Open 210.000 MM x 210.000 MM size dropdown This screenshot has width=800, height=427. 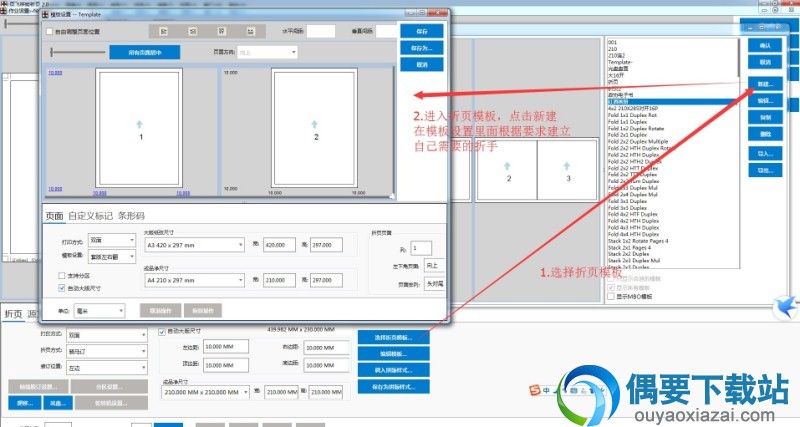tap(206, 392)
